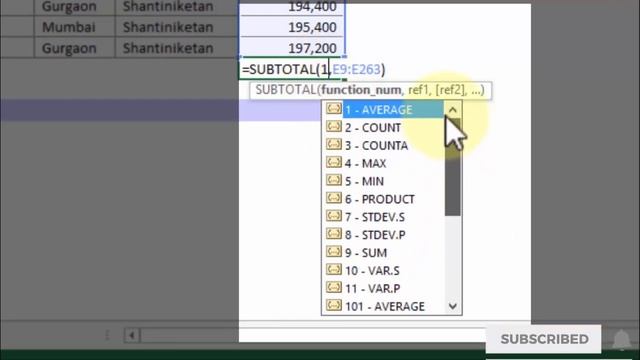Select the 1 - AVERAGE function option

point(384,110)
